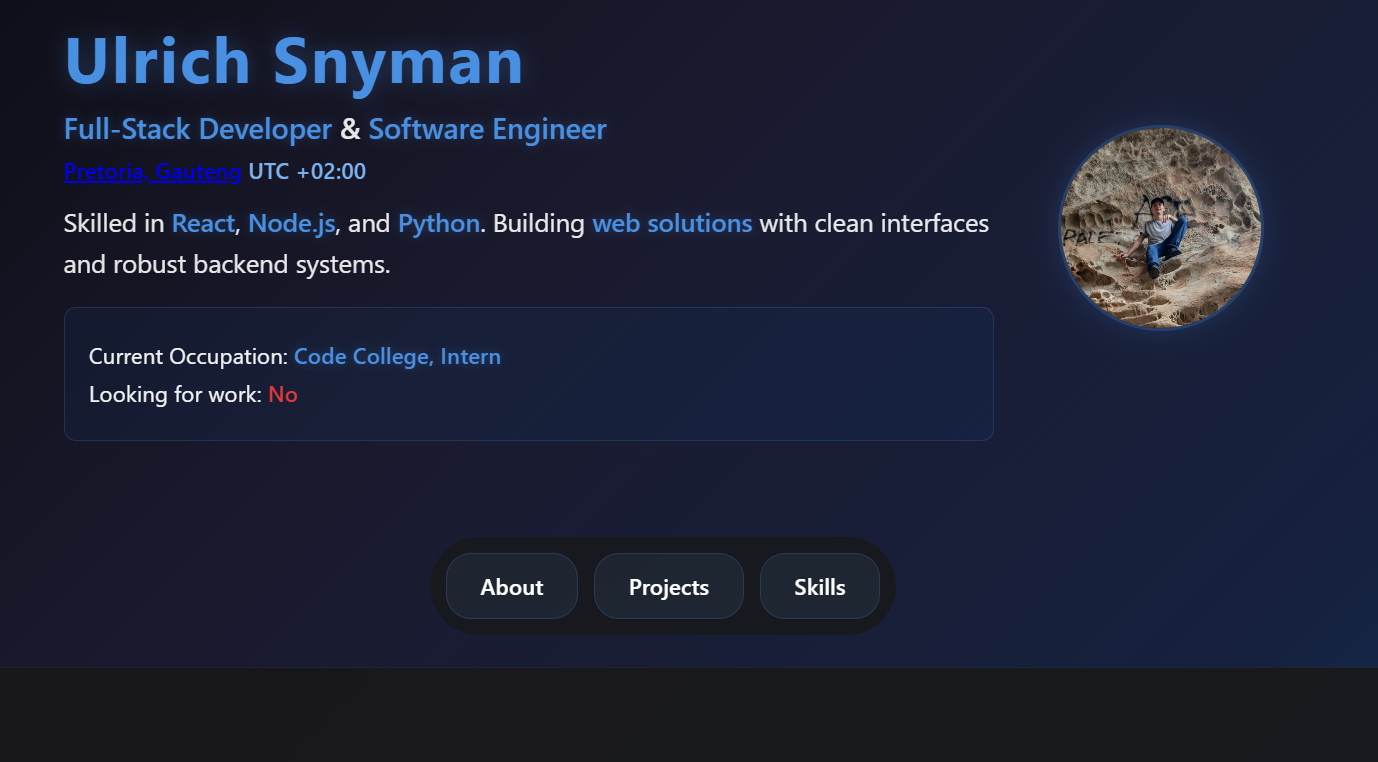
Task: Click the highlighted web solutions phrase
Action: [x=673, y=223]
